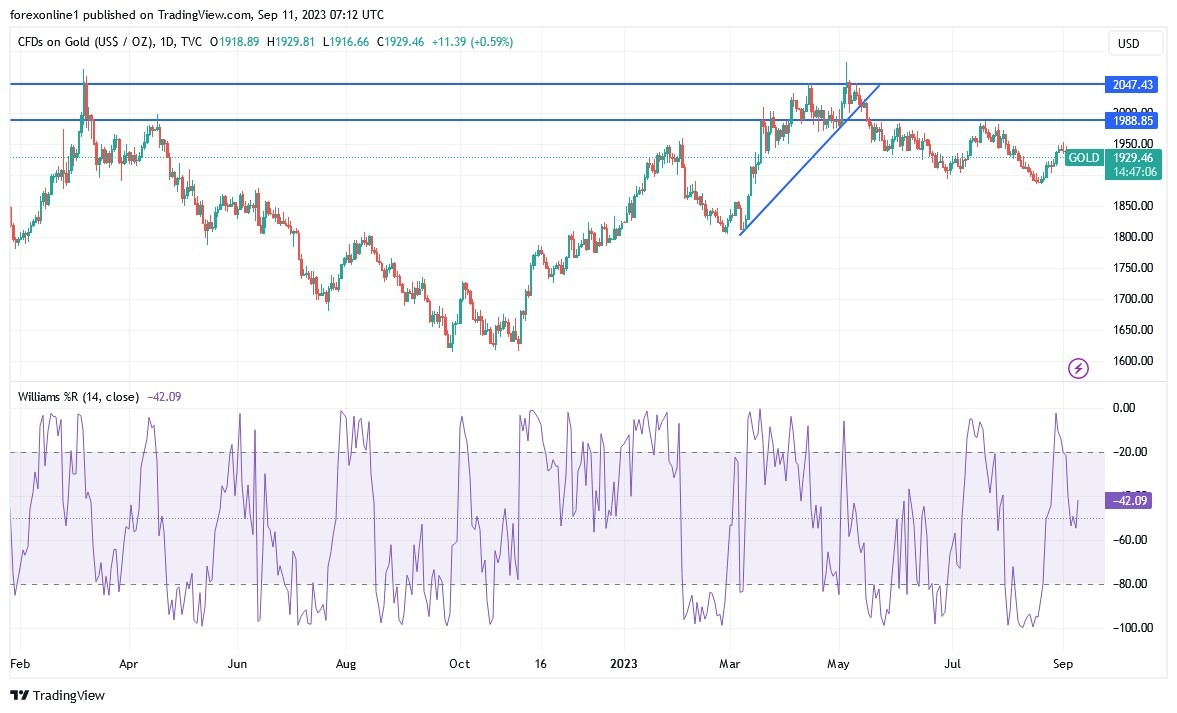Image resolution: width=1177 pixels, height=713 pixels.
Task: Select the TVC exchange label in legend
Action: point(189,42)
